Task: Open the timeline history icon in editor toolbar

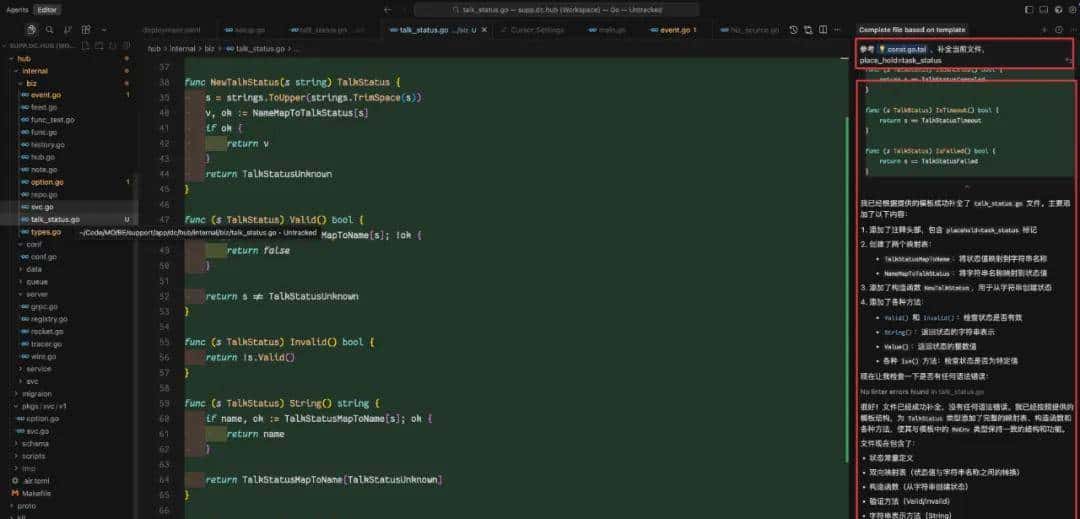Action: tap(794, 31)
